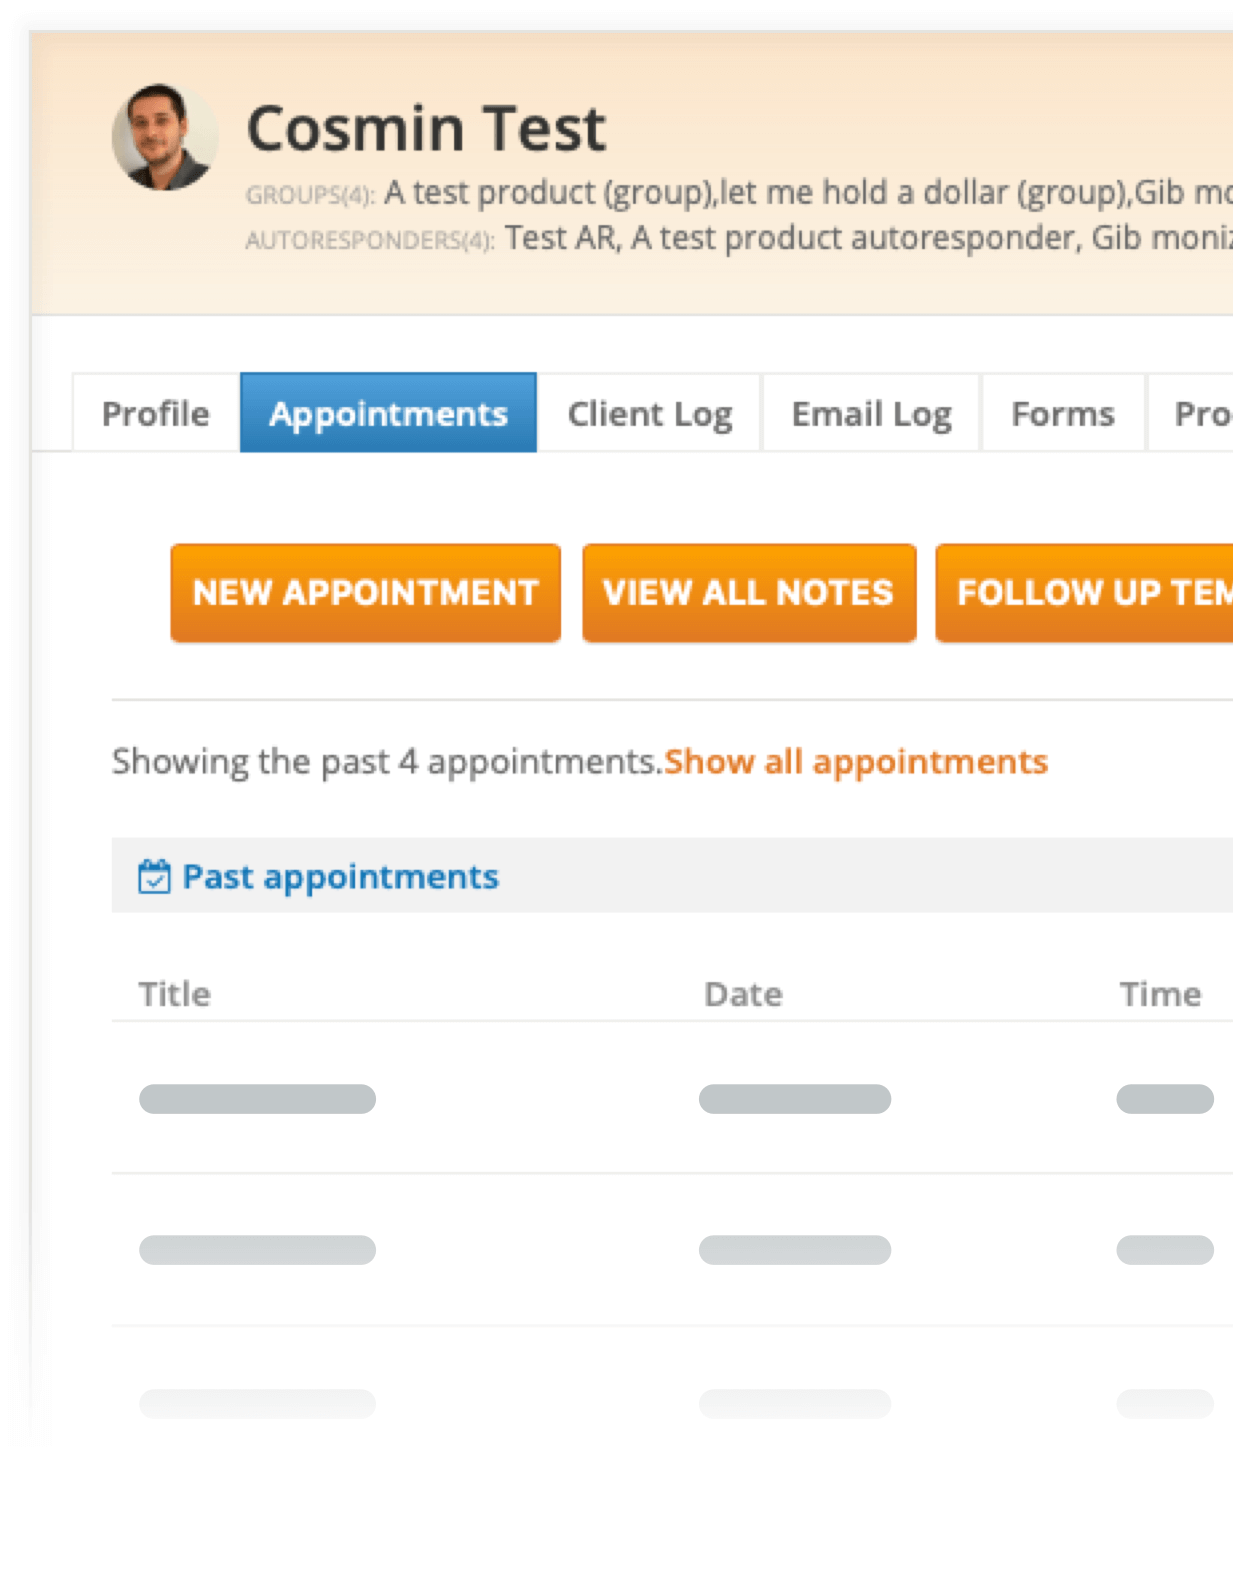1233x1572 pixels.
Task: Click the Groups list text in header
Action: coord(808,192)
